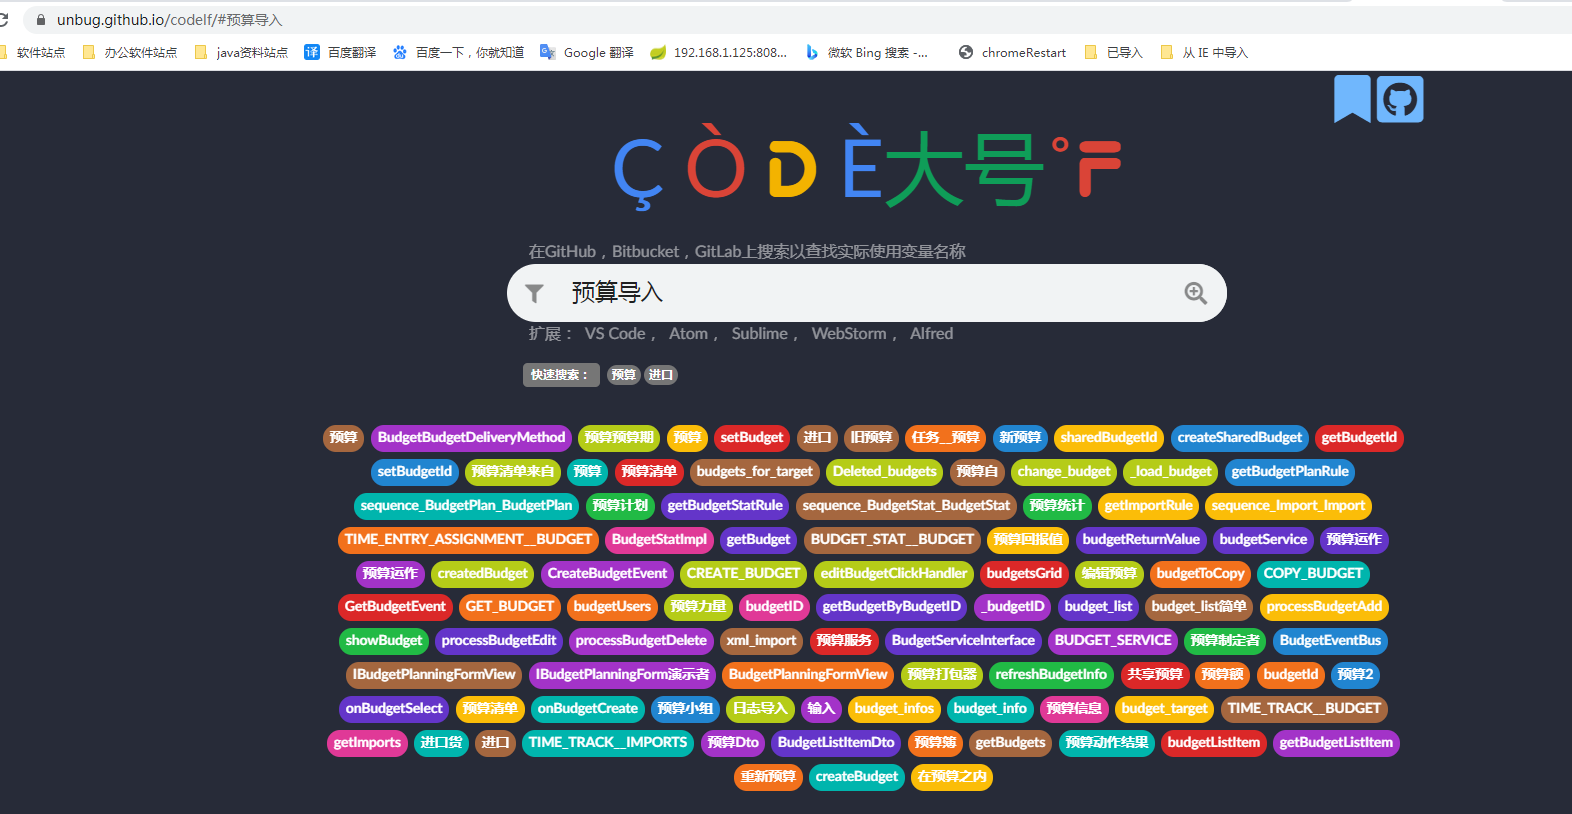1572x814 pixels.
Task: Click the getBudgetId tag
Action: point(1359,438)
